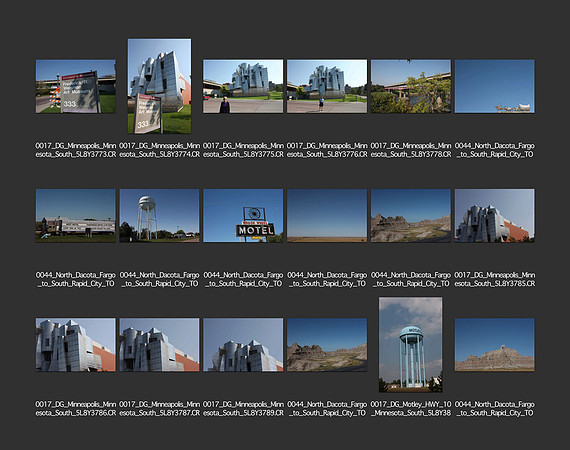The width and height of the screenshot is (570, 450).
Task: Click filename ending South_5L8Y3773.CR
Action: pyautogui.click(x=76, y=150)
